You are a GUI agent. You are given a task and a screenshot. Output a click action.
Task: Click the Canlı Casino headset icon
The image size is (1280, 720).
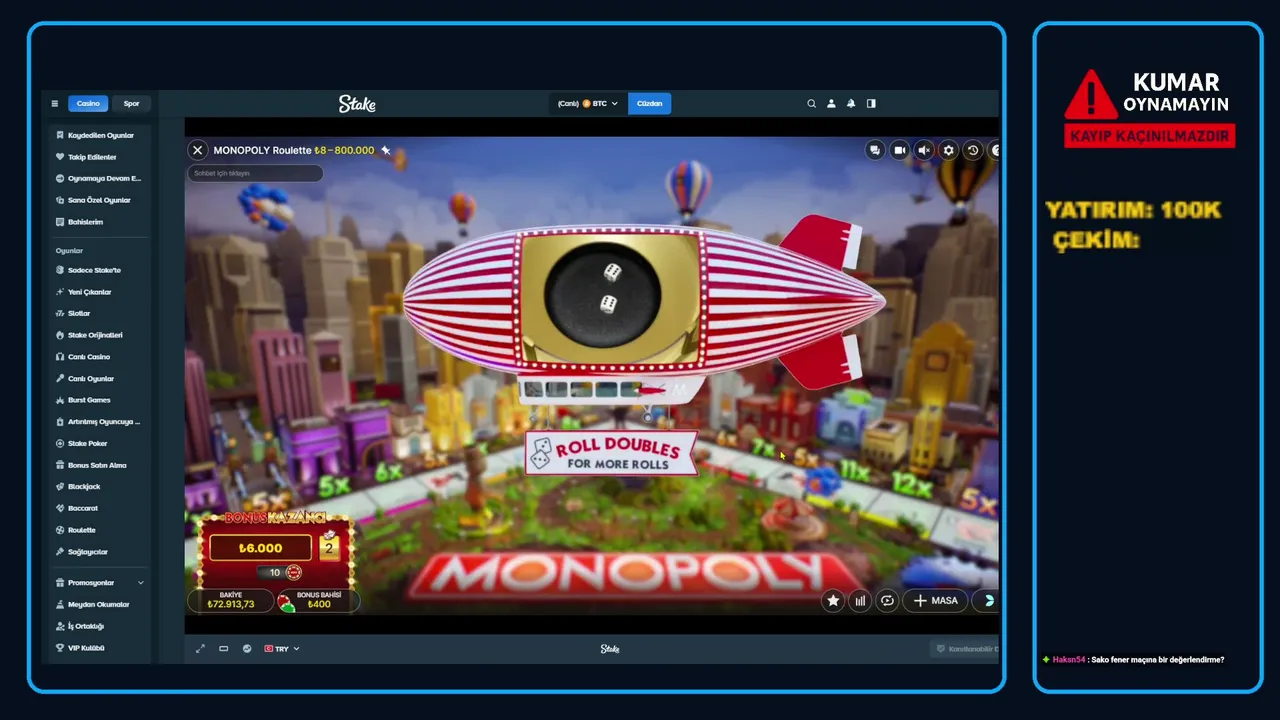(60, 357)
